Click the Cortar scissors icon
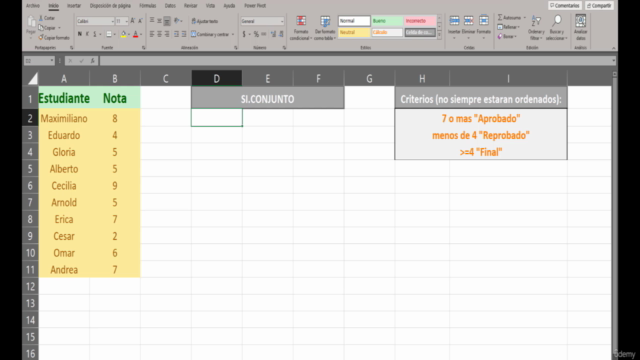640x360 pixels. click(x=41, y=18)
